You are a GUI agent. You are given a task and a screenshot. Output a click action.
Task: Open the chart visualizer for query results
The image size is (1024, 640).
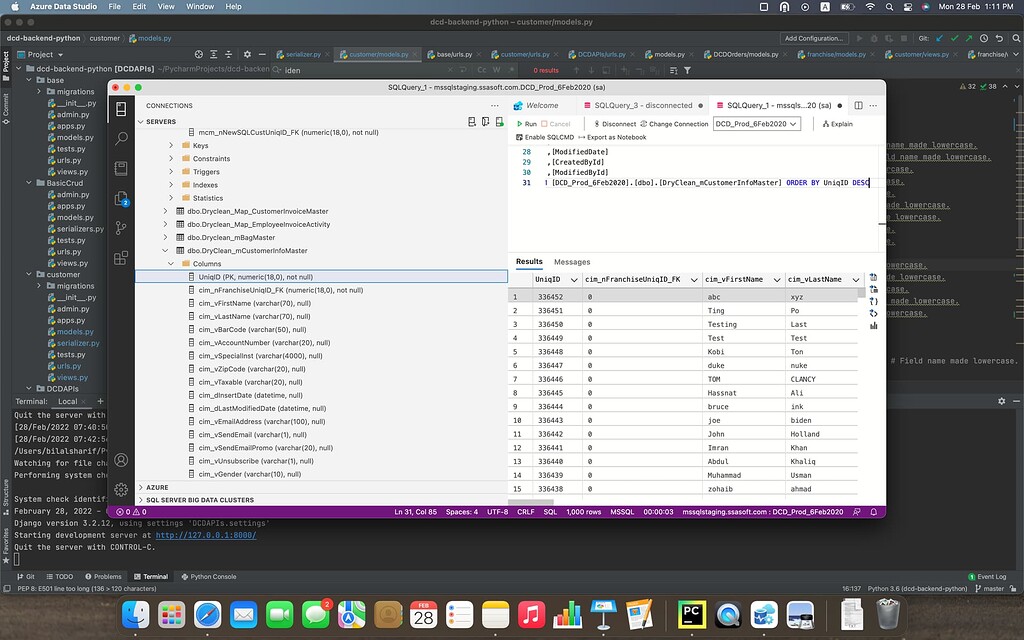(x=873, y=327)
